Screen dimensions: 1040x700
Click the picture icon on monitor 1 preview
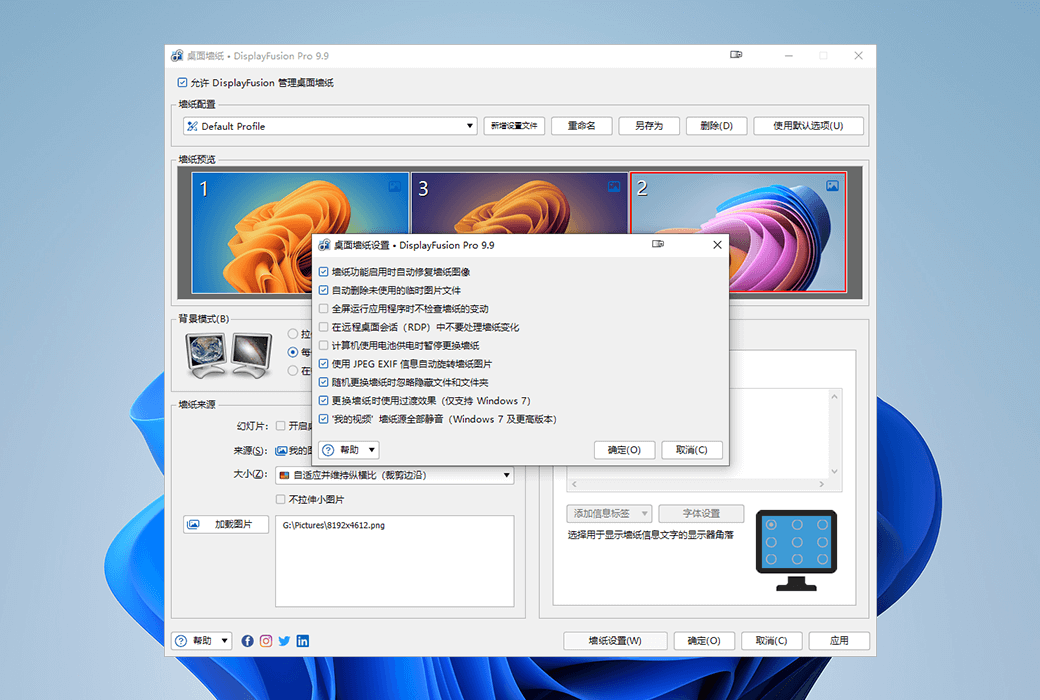395,186
